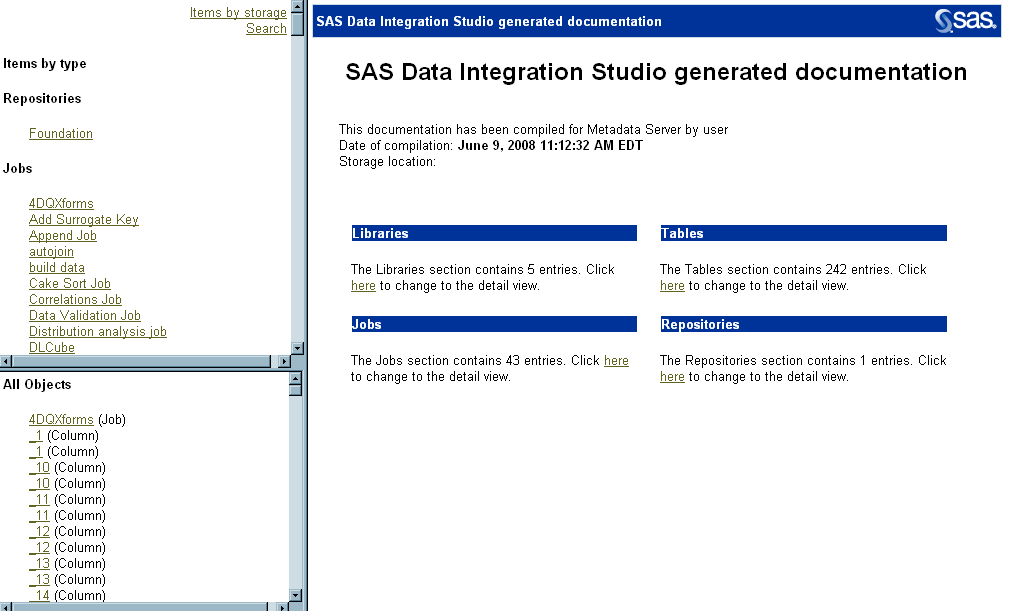Open the Correlations Job link
The image size is (1015, 611).
[75, 300]
